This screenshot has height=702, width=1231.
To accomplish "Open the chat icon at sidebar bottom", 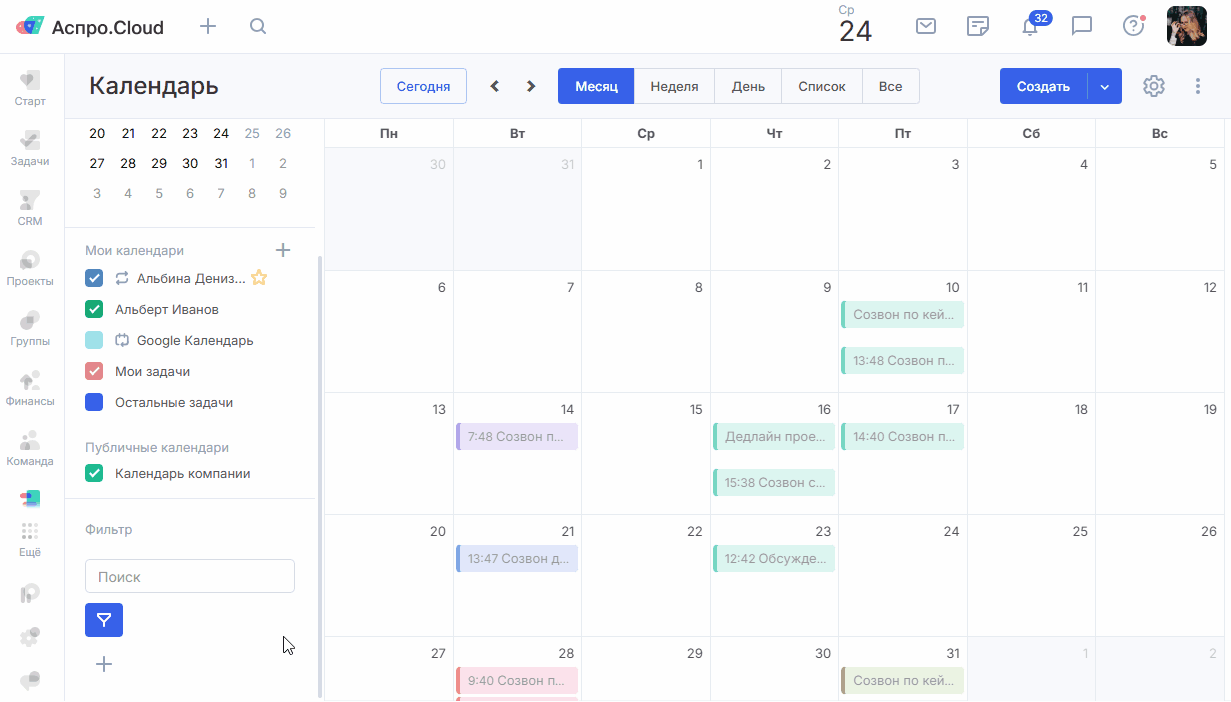I will point(30,680).
